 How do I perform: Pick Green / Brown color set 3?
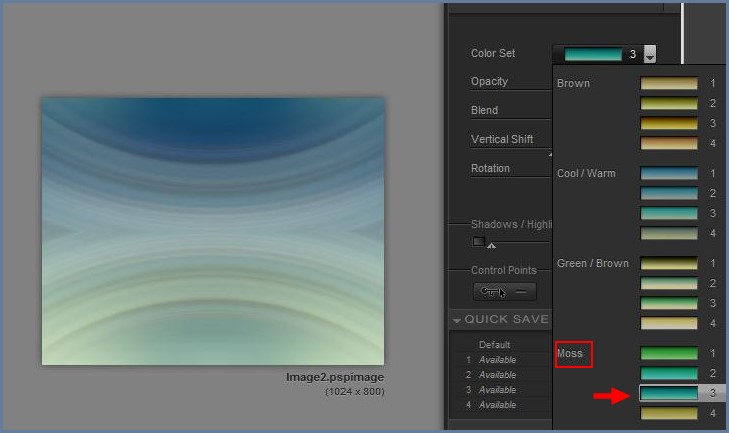(669, 303)
